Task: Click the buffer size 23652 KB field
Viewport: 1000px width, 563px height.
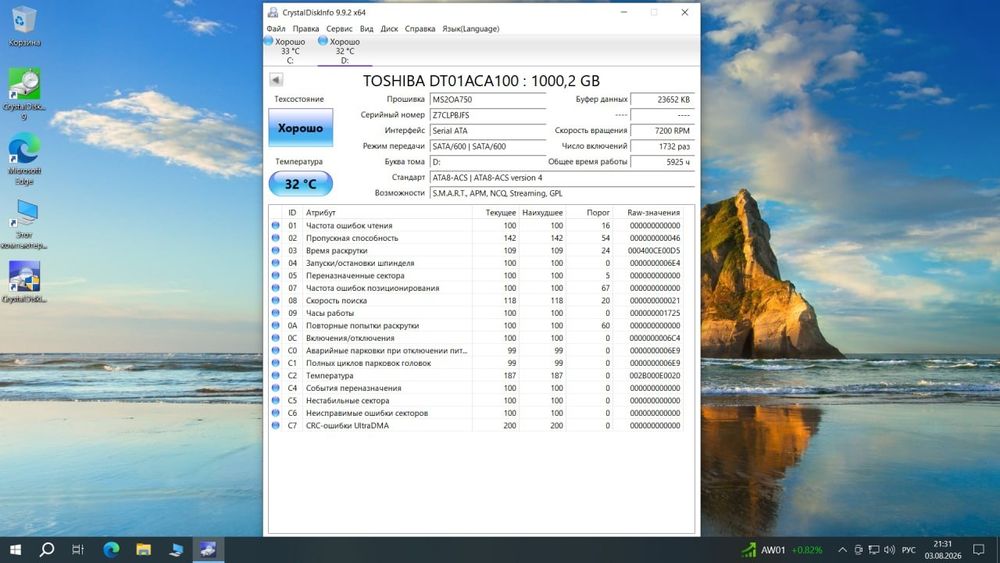Action: (662, 99)
